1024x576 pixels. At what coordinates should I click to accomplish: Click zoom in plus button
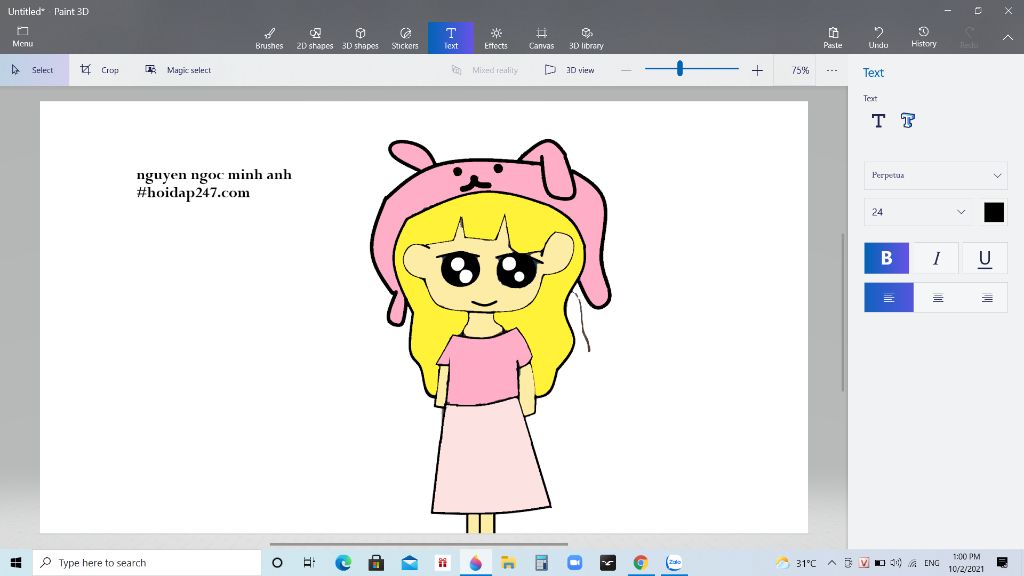click(757, 70)
